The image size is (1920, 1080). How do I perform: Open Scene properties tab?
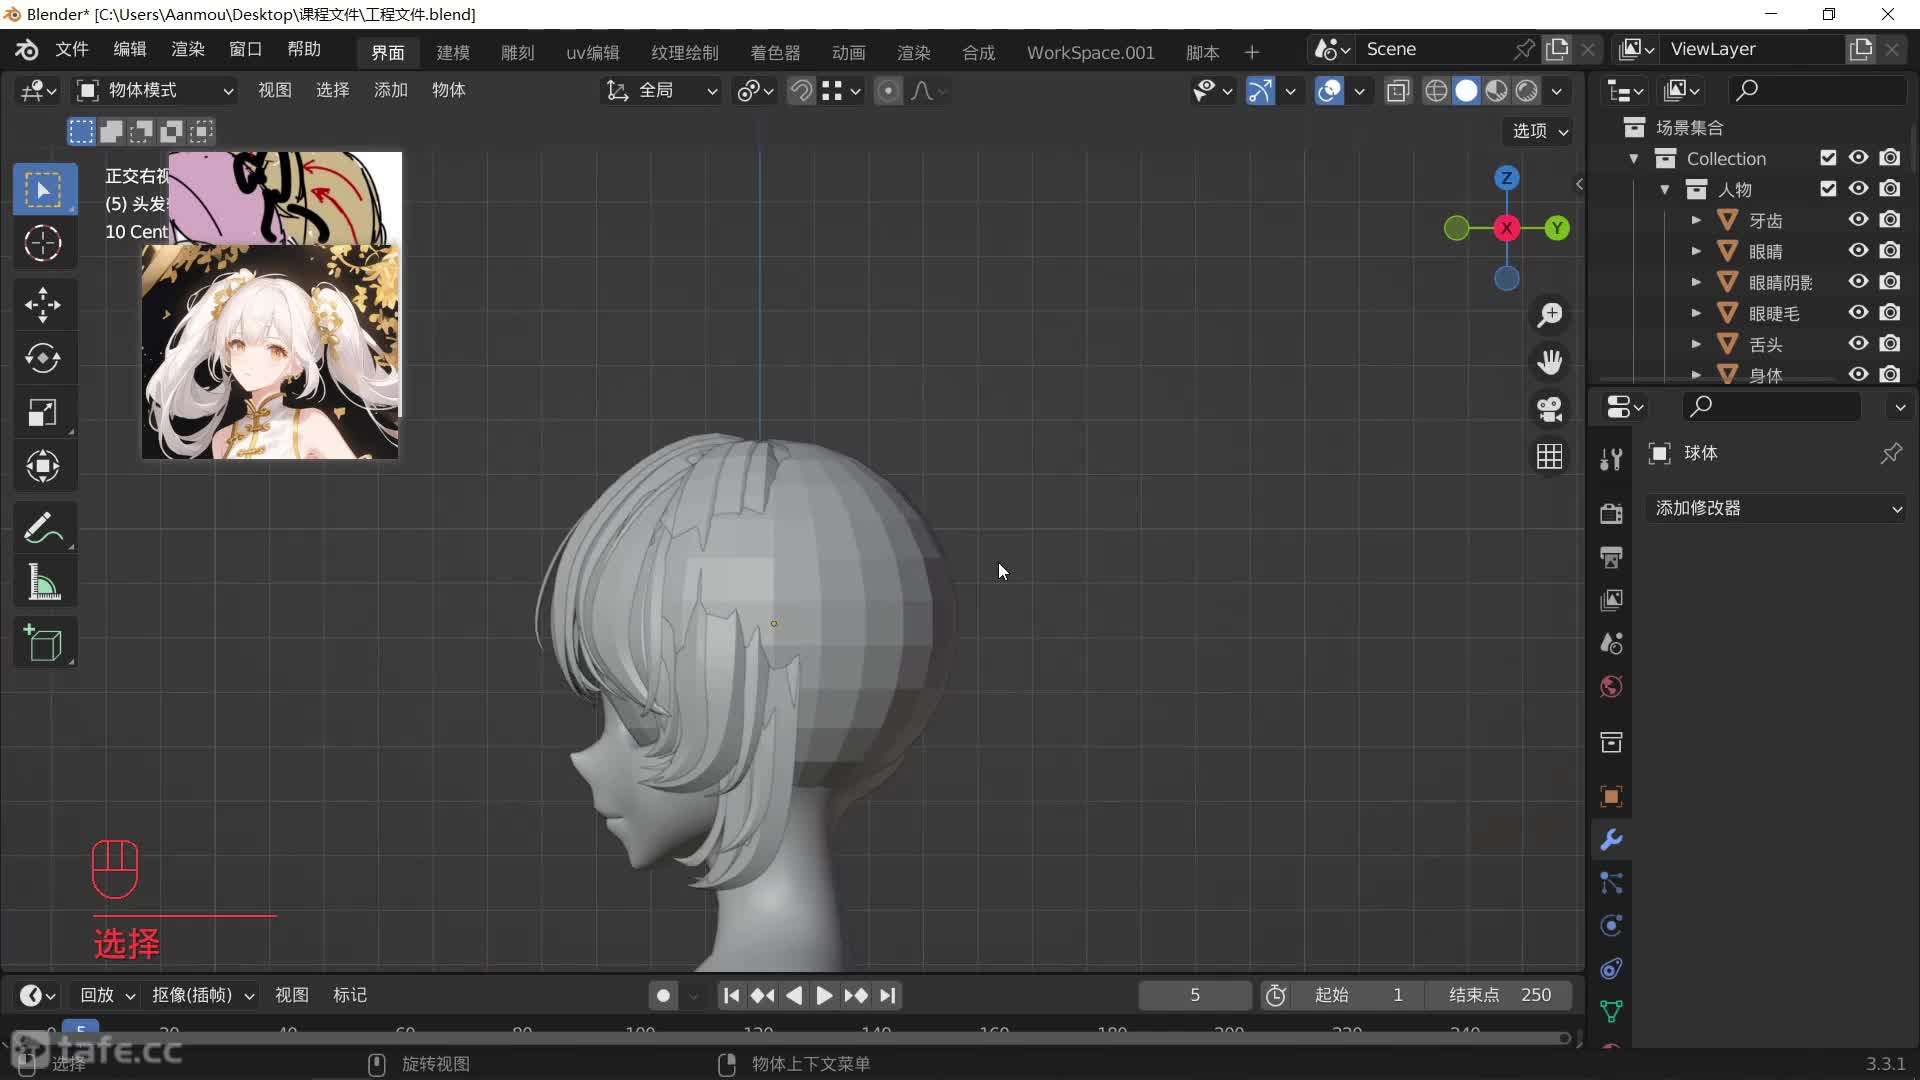tap(1611, 643)
